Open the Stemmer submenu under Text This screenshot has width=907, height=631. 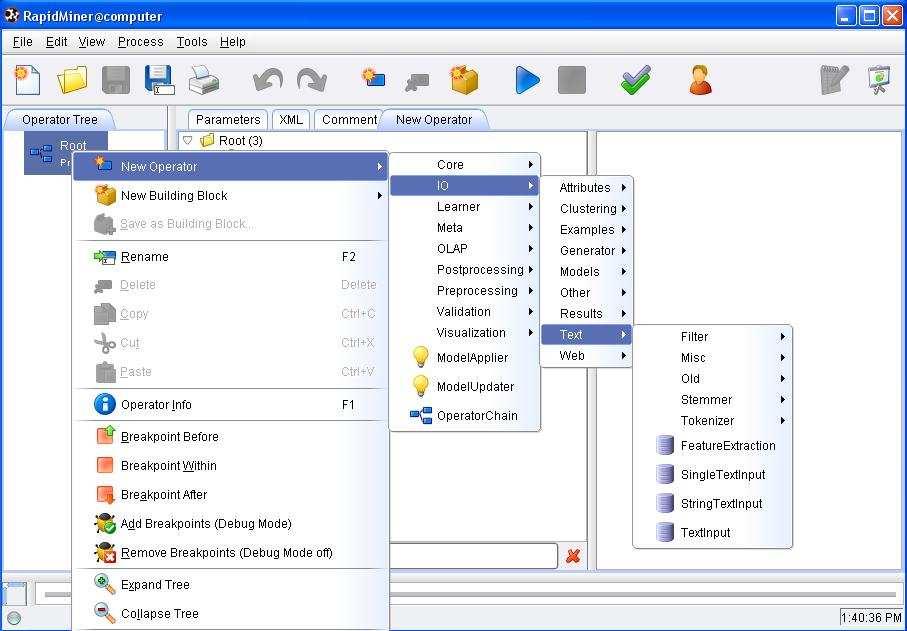pos(713,400)
